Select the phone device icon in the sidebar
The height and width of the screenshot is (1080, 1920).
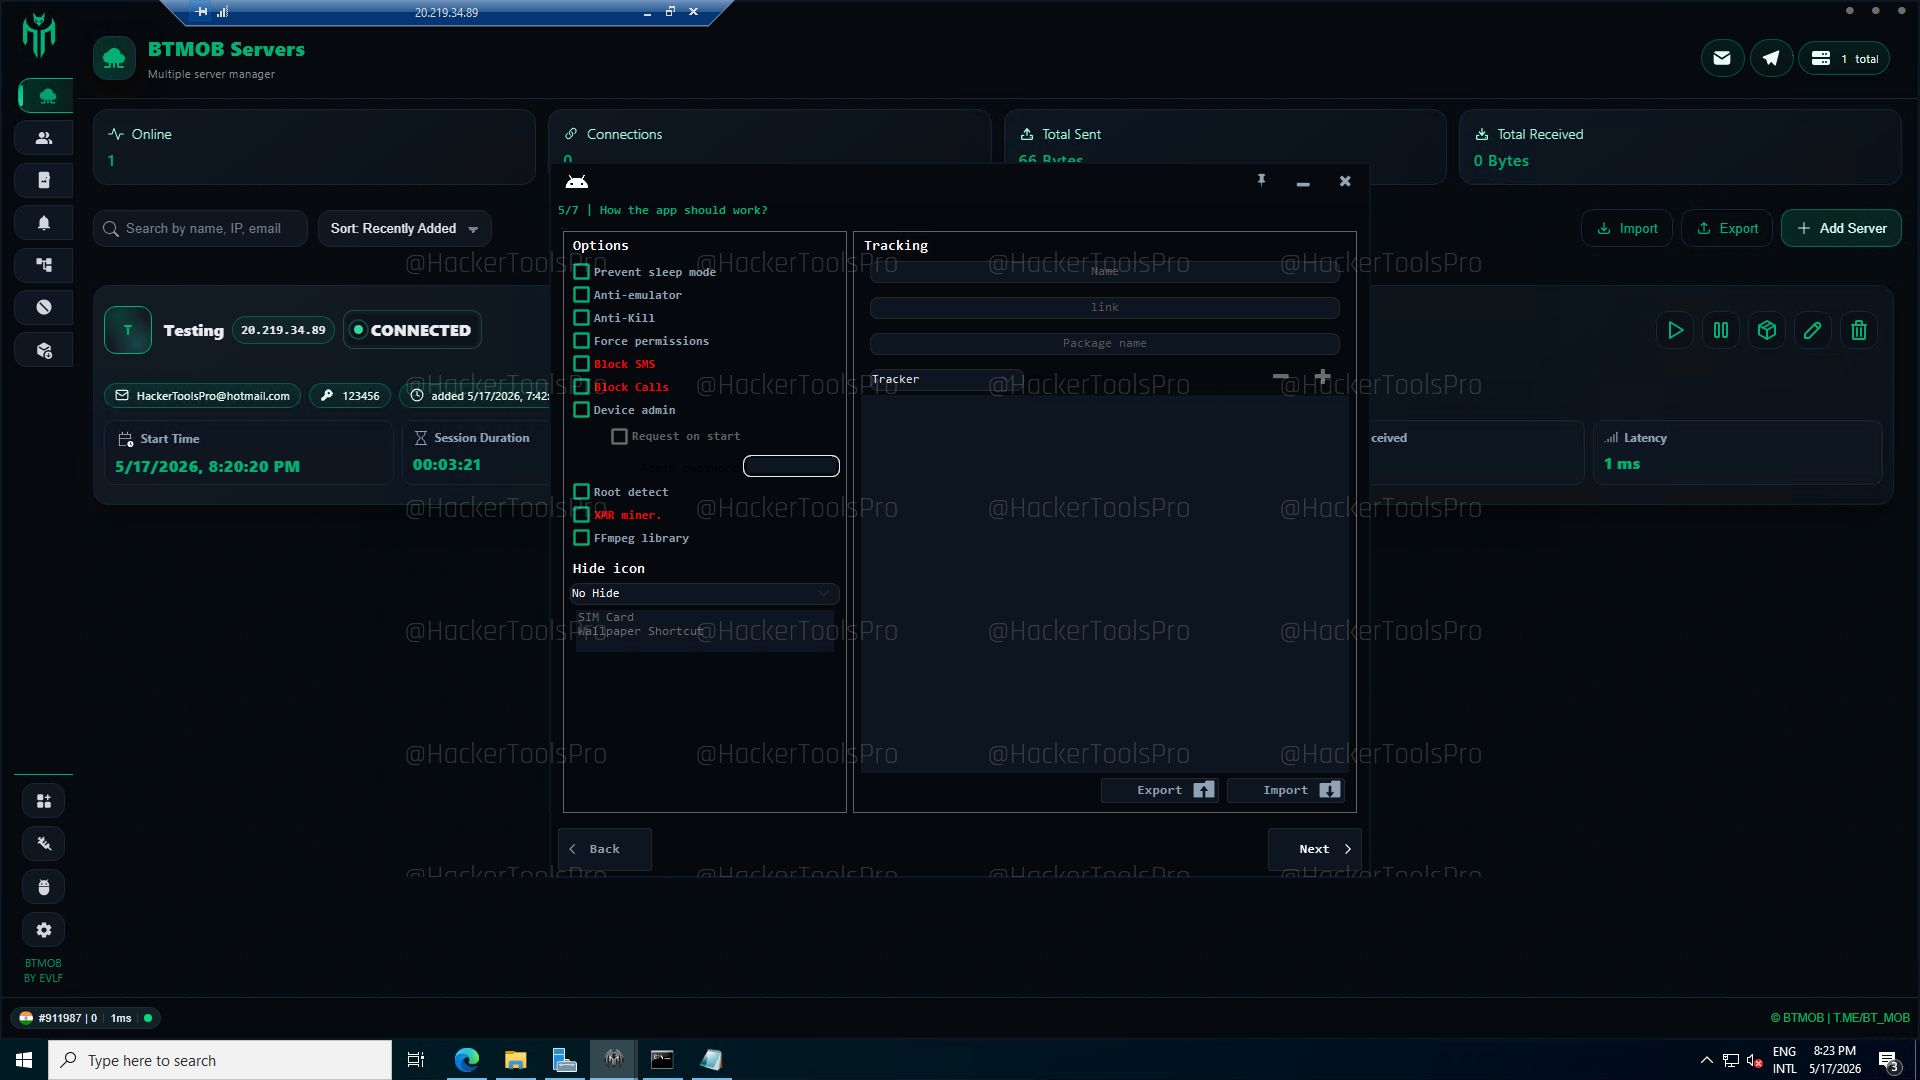click(x=44, y=180)
